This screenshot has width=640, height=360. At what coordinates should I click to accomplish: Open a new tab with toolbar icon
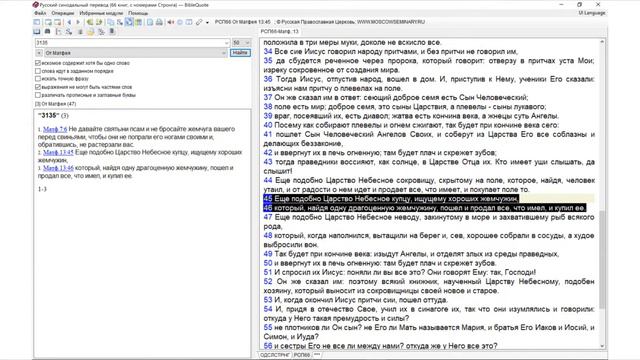[48, 22]
